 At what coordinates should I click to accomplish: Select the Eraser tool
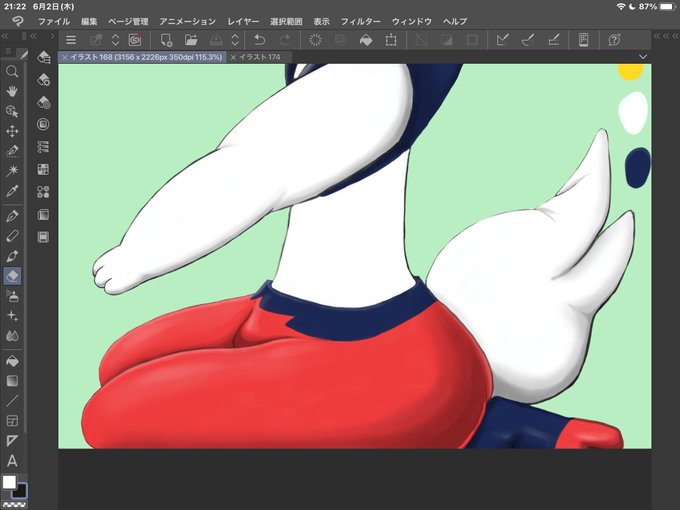[12, 276]
